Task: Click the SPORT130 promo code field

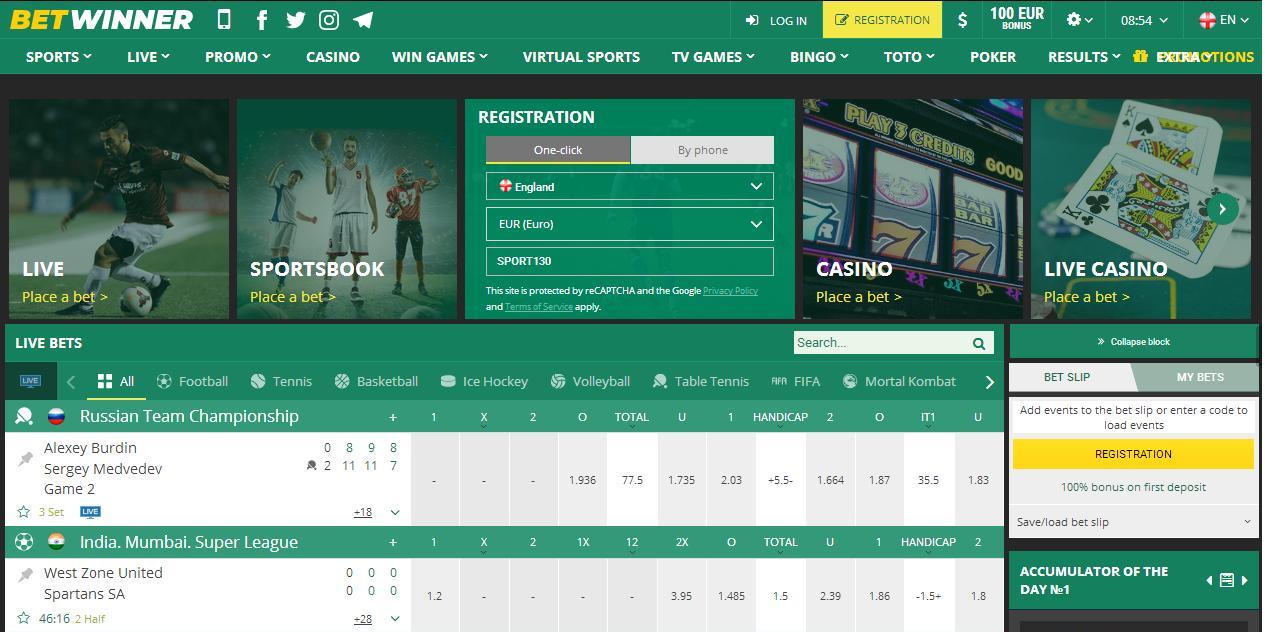Action: (x=630, y=261)
